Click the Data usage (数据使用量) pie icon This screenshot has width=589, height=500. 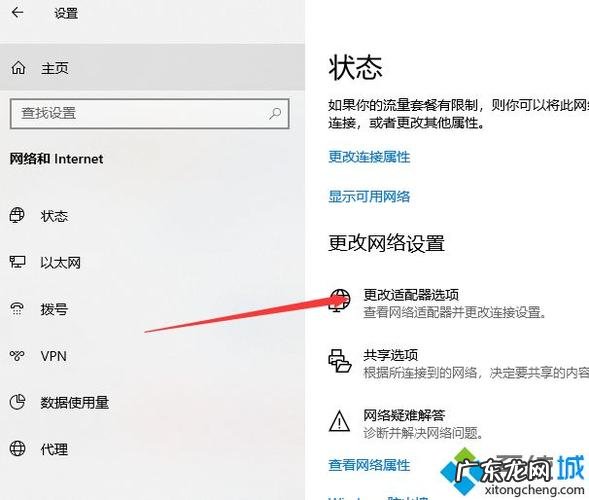pyautogui.click(x=17, y=402)
